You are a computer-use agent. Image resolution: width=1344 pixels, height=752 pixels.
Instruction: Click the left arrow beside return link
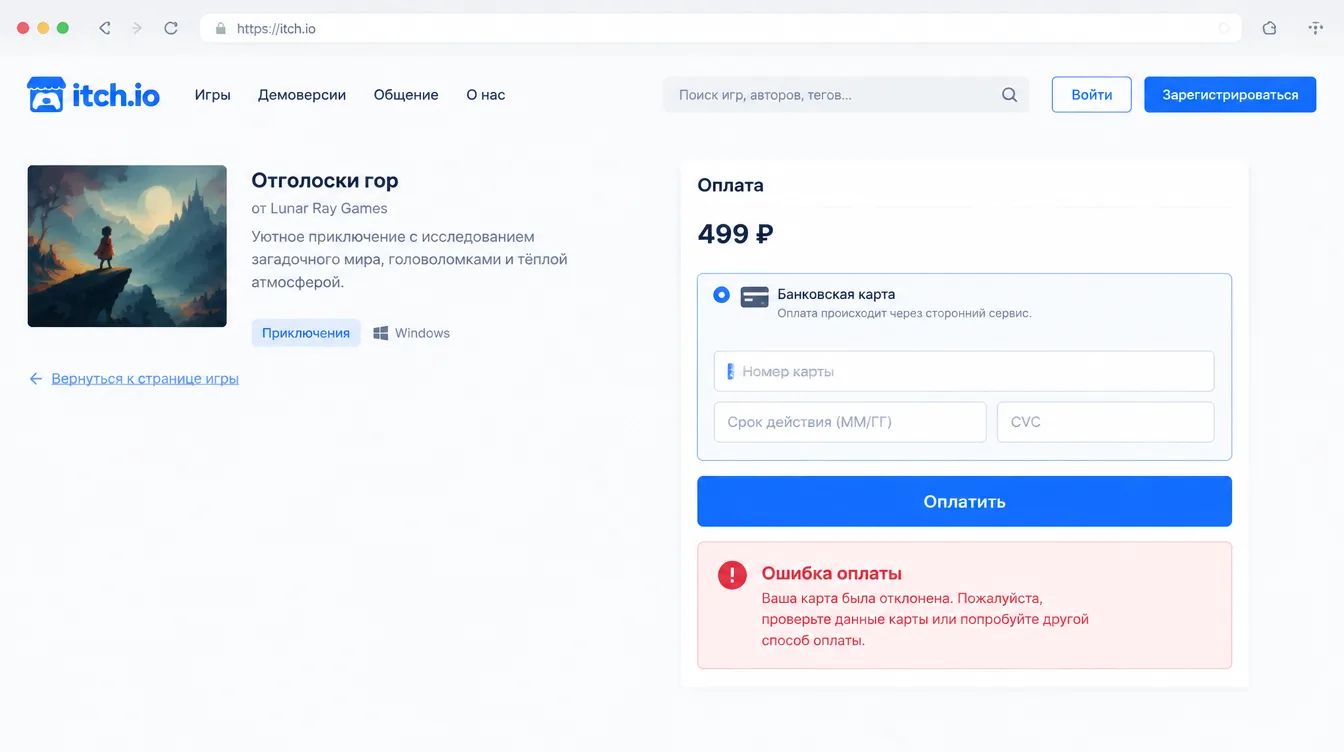[36, 379]
